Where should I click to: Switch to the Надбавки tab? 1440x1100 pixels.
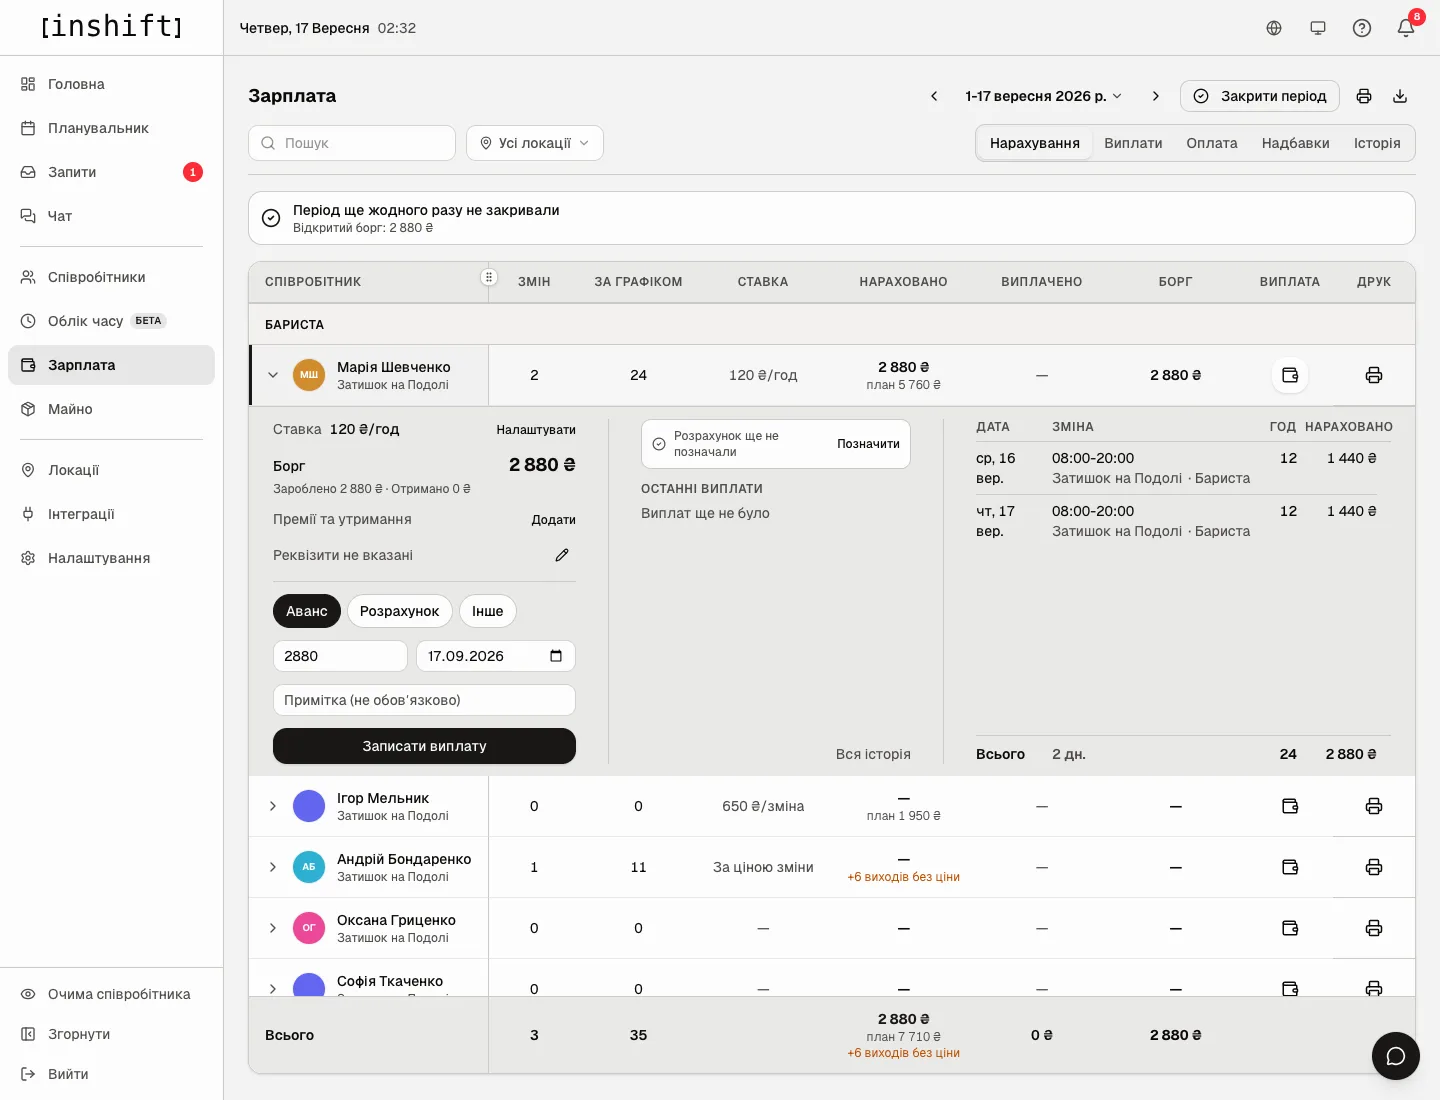pos(1296,143)
